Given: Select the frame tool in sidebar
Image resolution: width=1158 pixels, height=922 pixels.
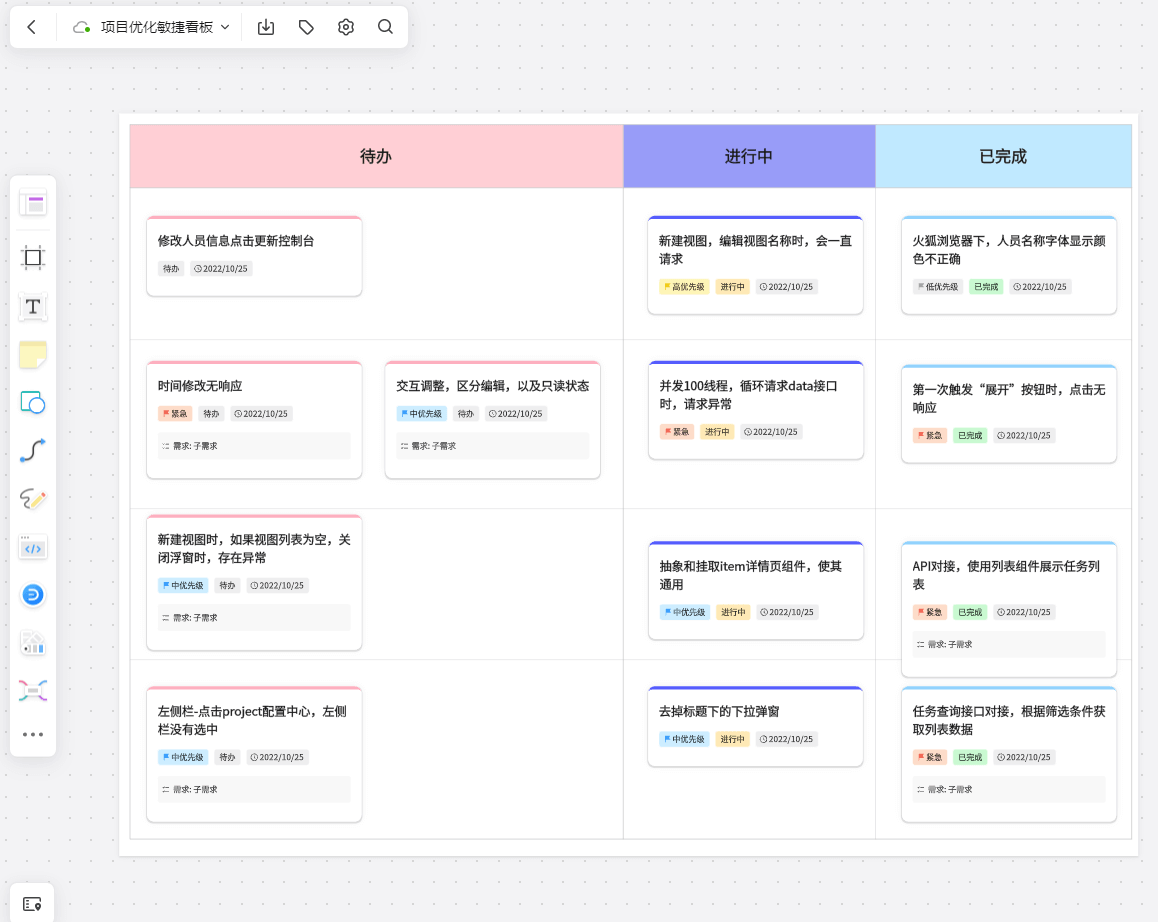Looking at the screenshot, I should 33,257.
